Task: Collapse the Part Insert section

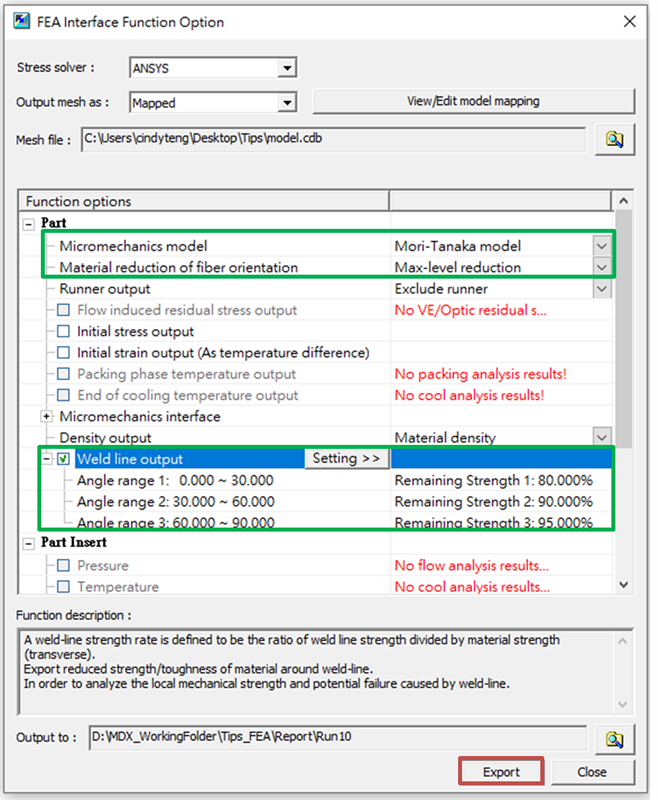Action: pos(28,543)
